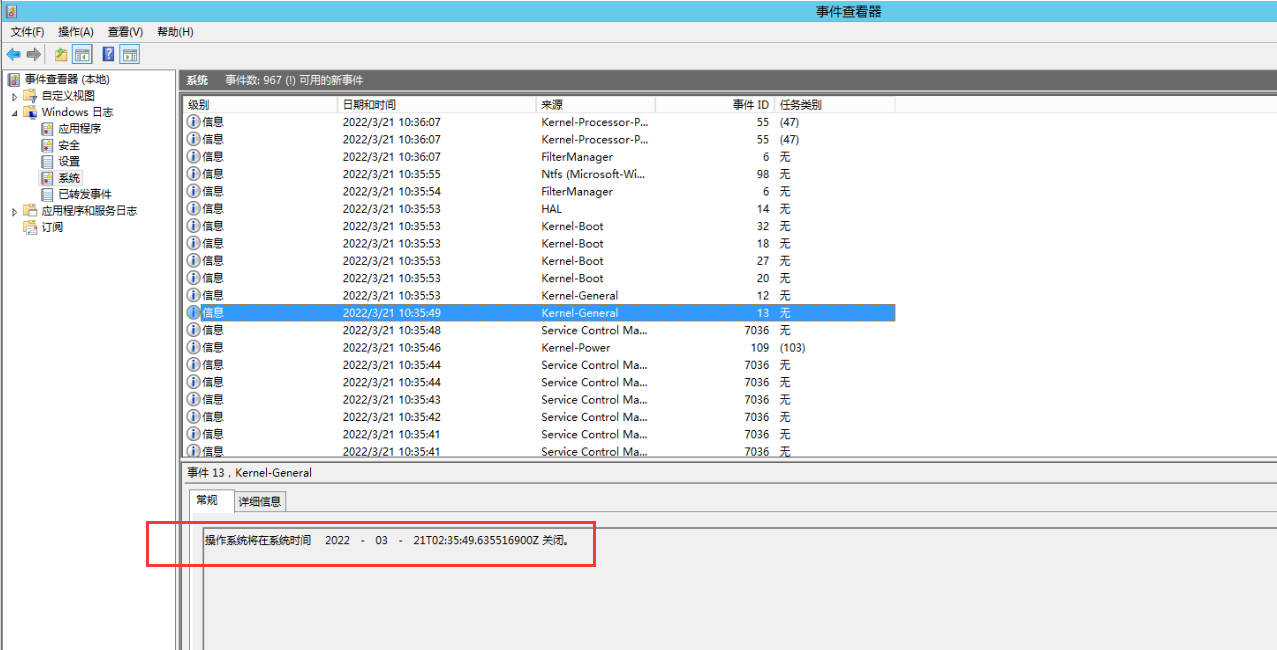Select the 订阅 node in the tree

[x=52, y=227]
